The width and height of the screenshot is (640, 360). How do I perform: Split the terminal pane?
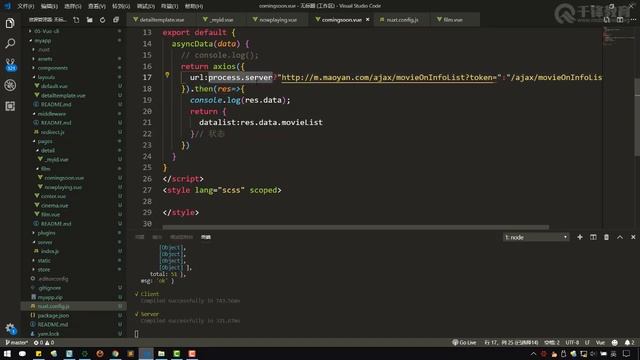(593, 237)
